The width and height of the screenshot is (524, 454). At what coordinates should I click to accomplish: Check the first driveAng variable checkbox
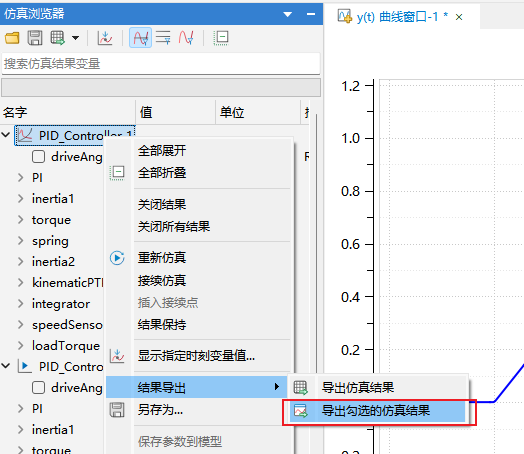(38, 156)
